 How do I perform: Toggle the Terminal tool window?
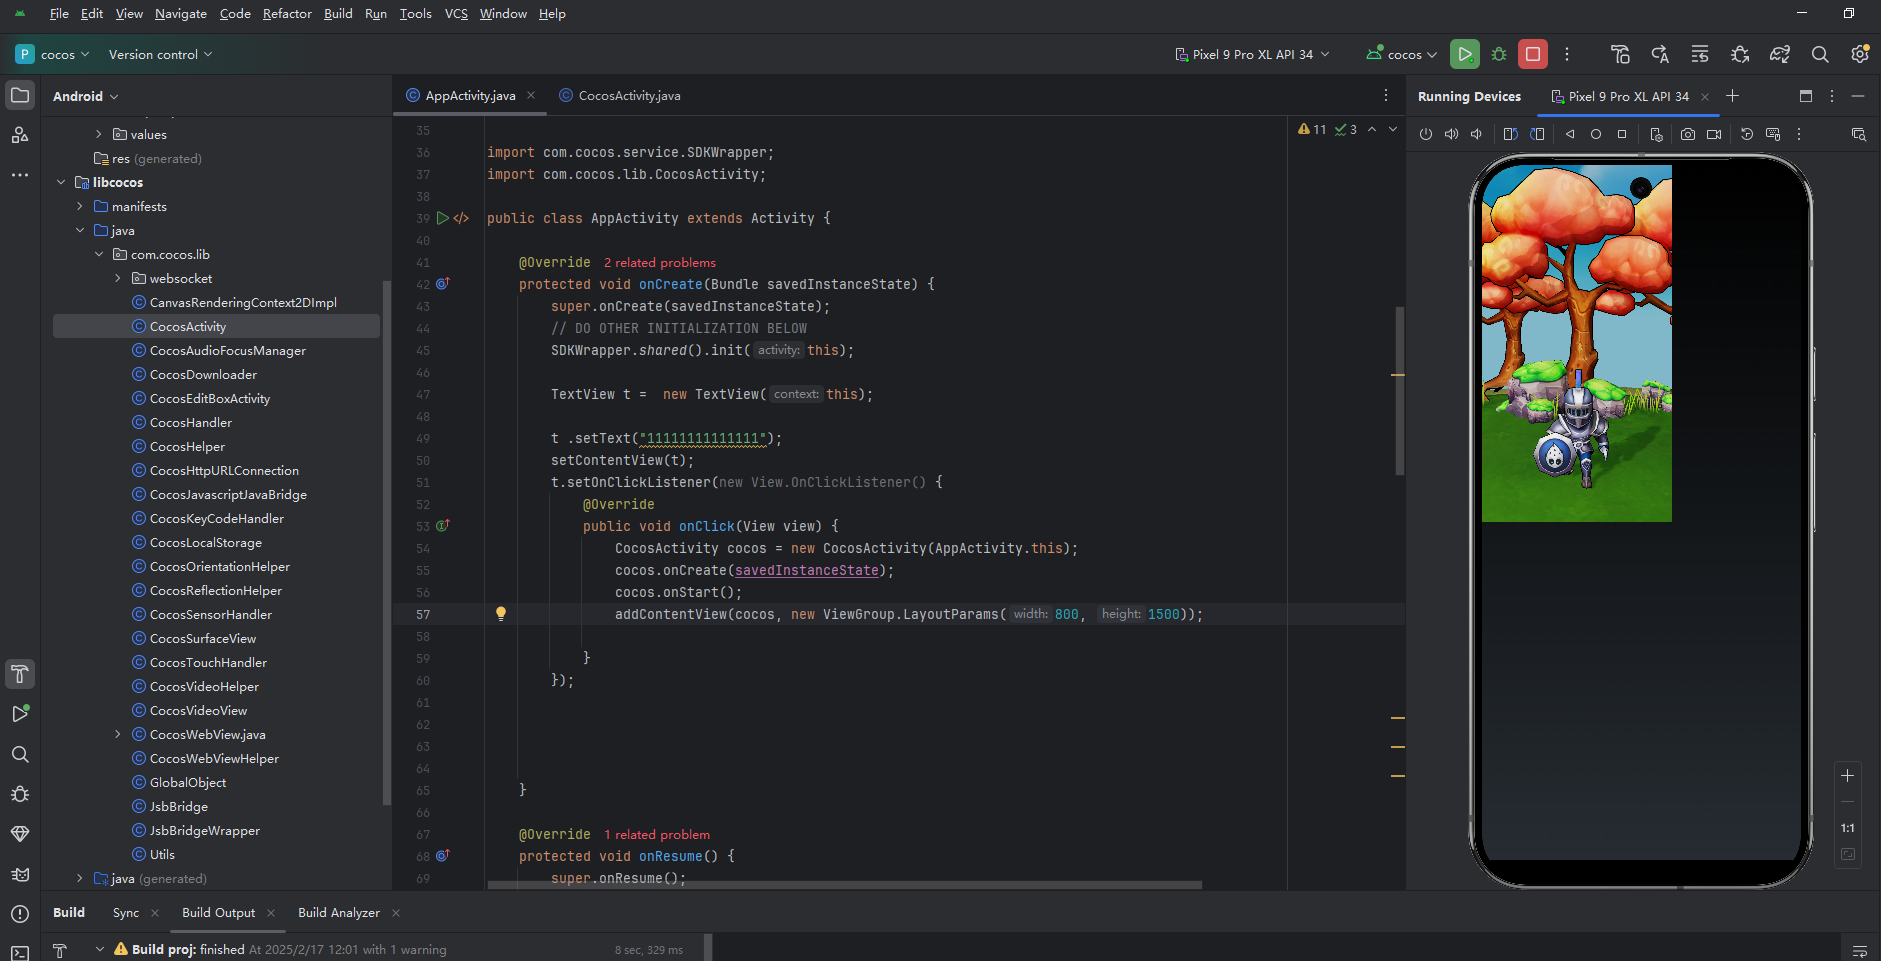click(20, 952)
